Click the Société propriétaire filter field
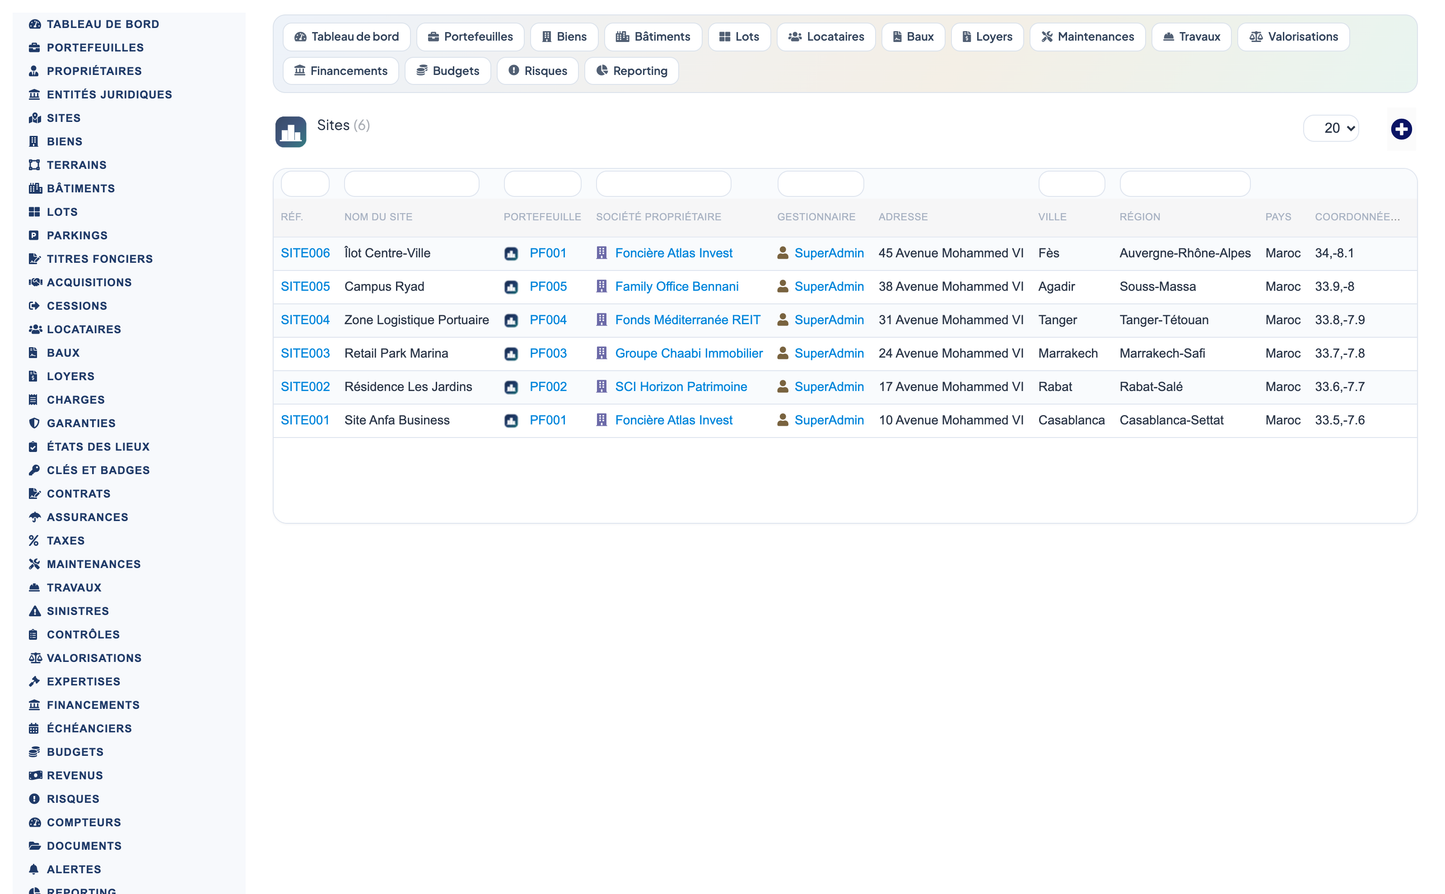 pos(663,184)
